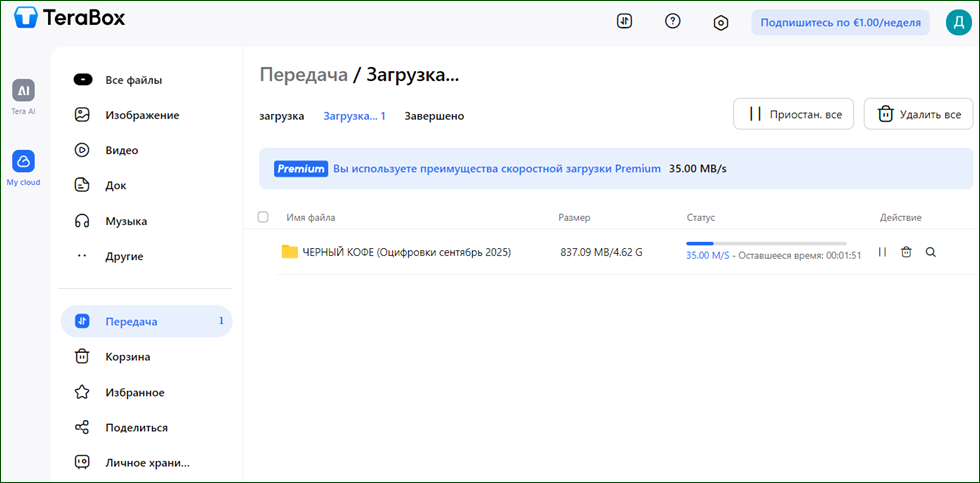This screenshot has height=483, width=980.
Task: Select Другие category
Action: pyautogui.click(x=124, y=256)
